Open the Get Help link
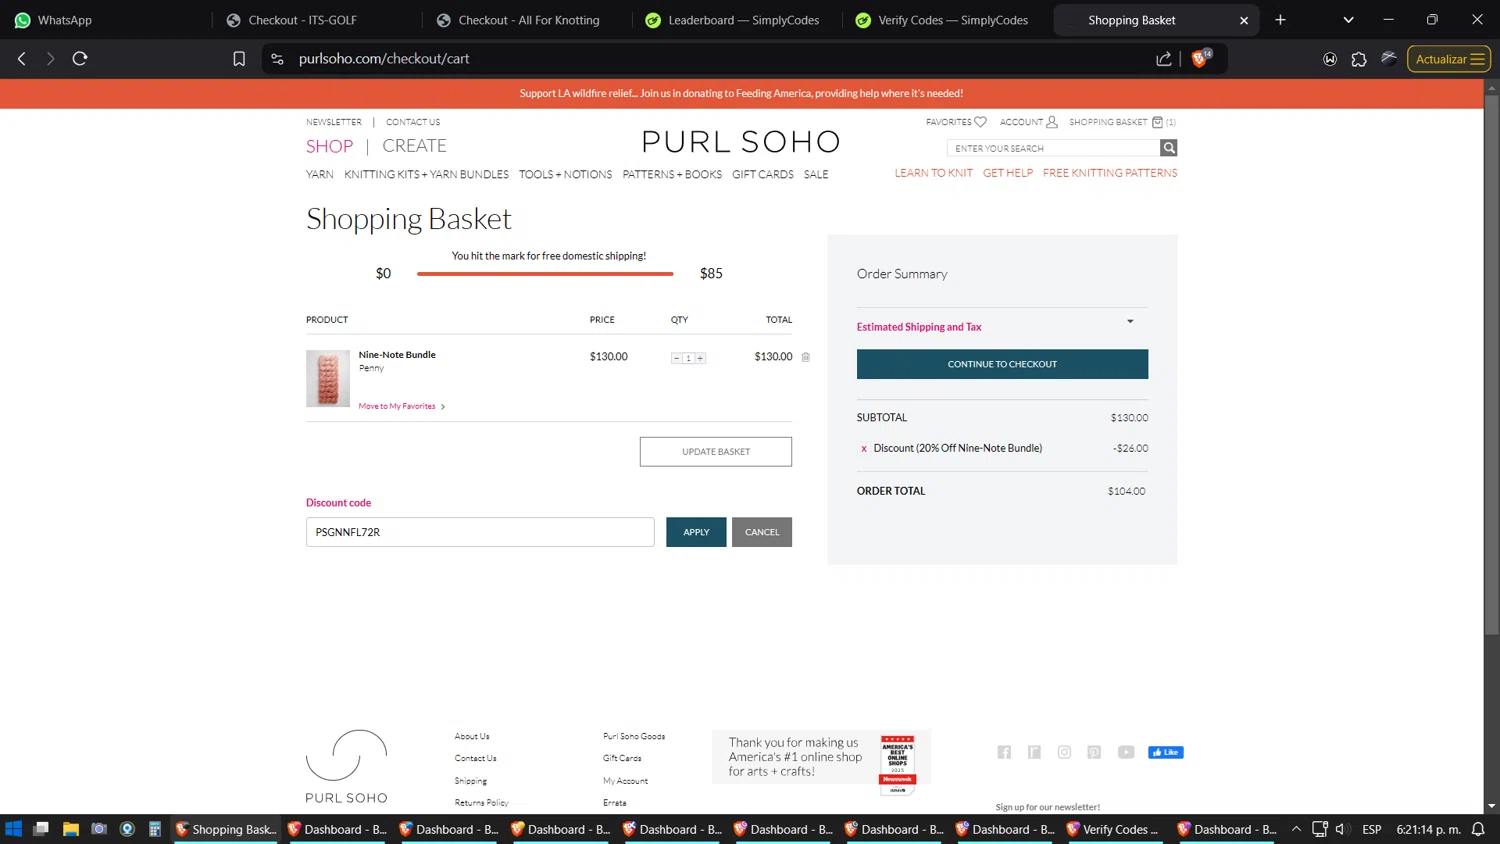 1008,173
